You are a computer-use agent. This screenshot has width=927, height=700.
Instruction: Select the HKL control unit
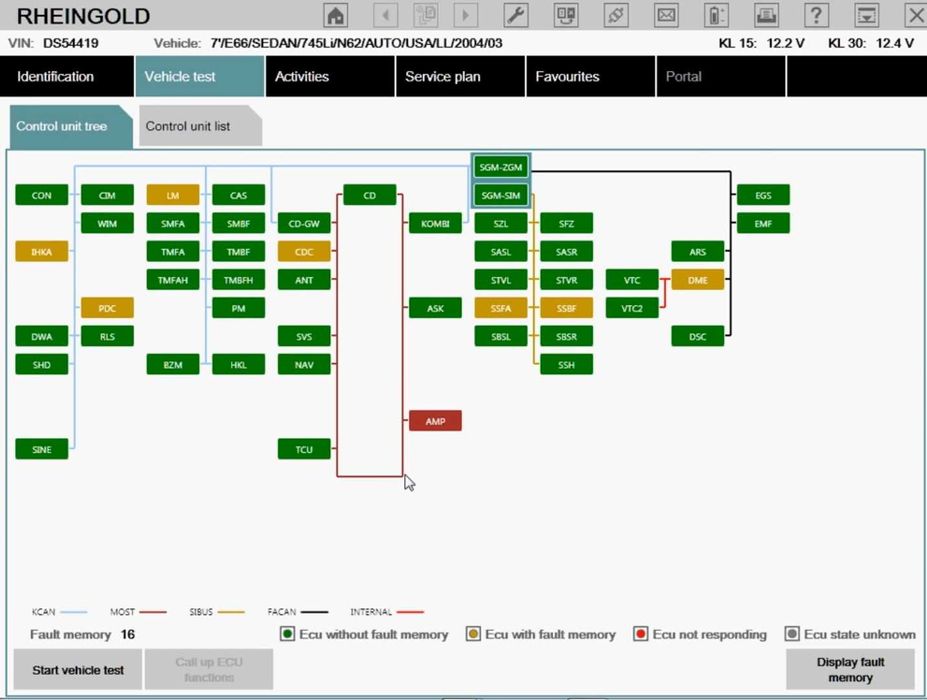click(x=238, y=365)
